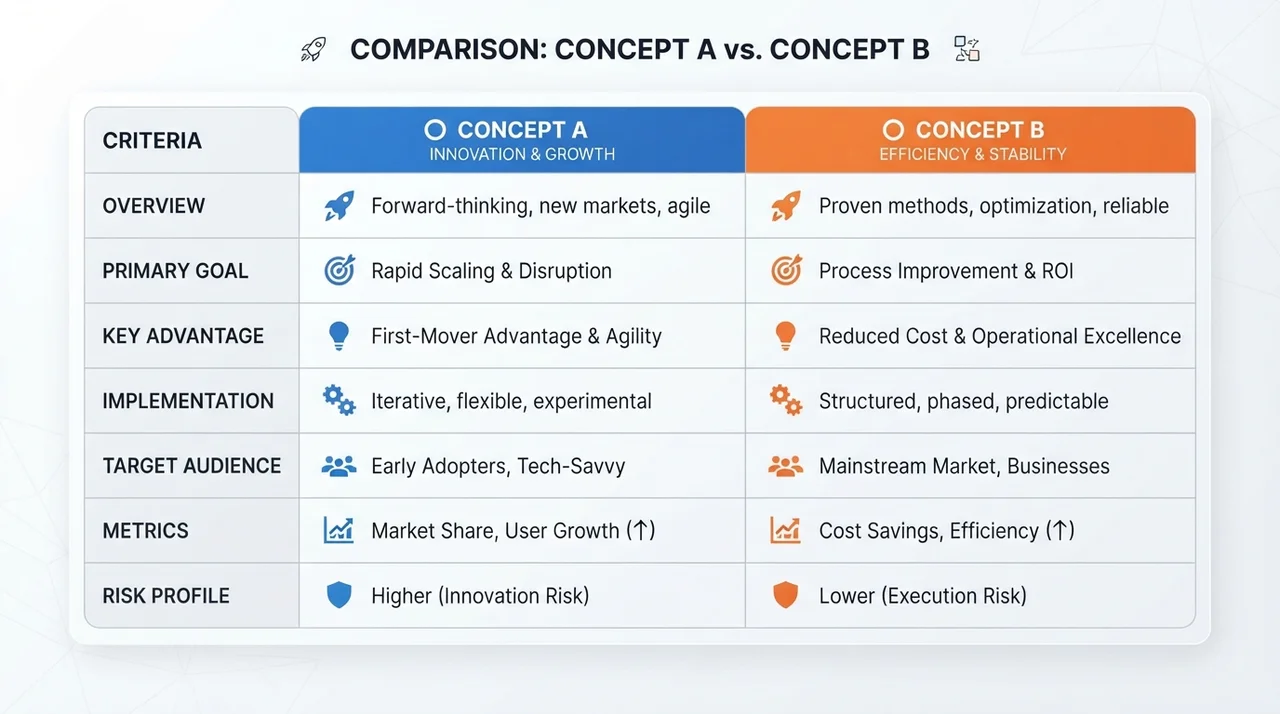Click the blue people icon in Target Audience row
Image resolution: width=1280 pixels, height=714 pixels.
pyautogui.click(x=339, y=466)
